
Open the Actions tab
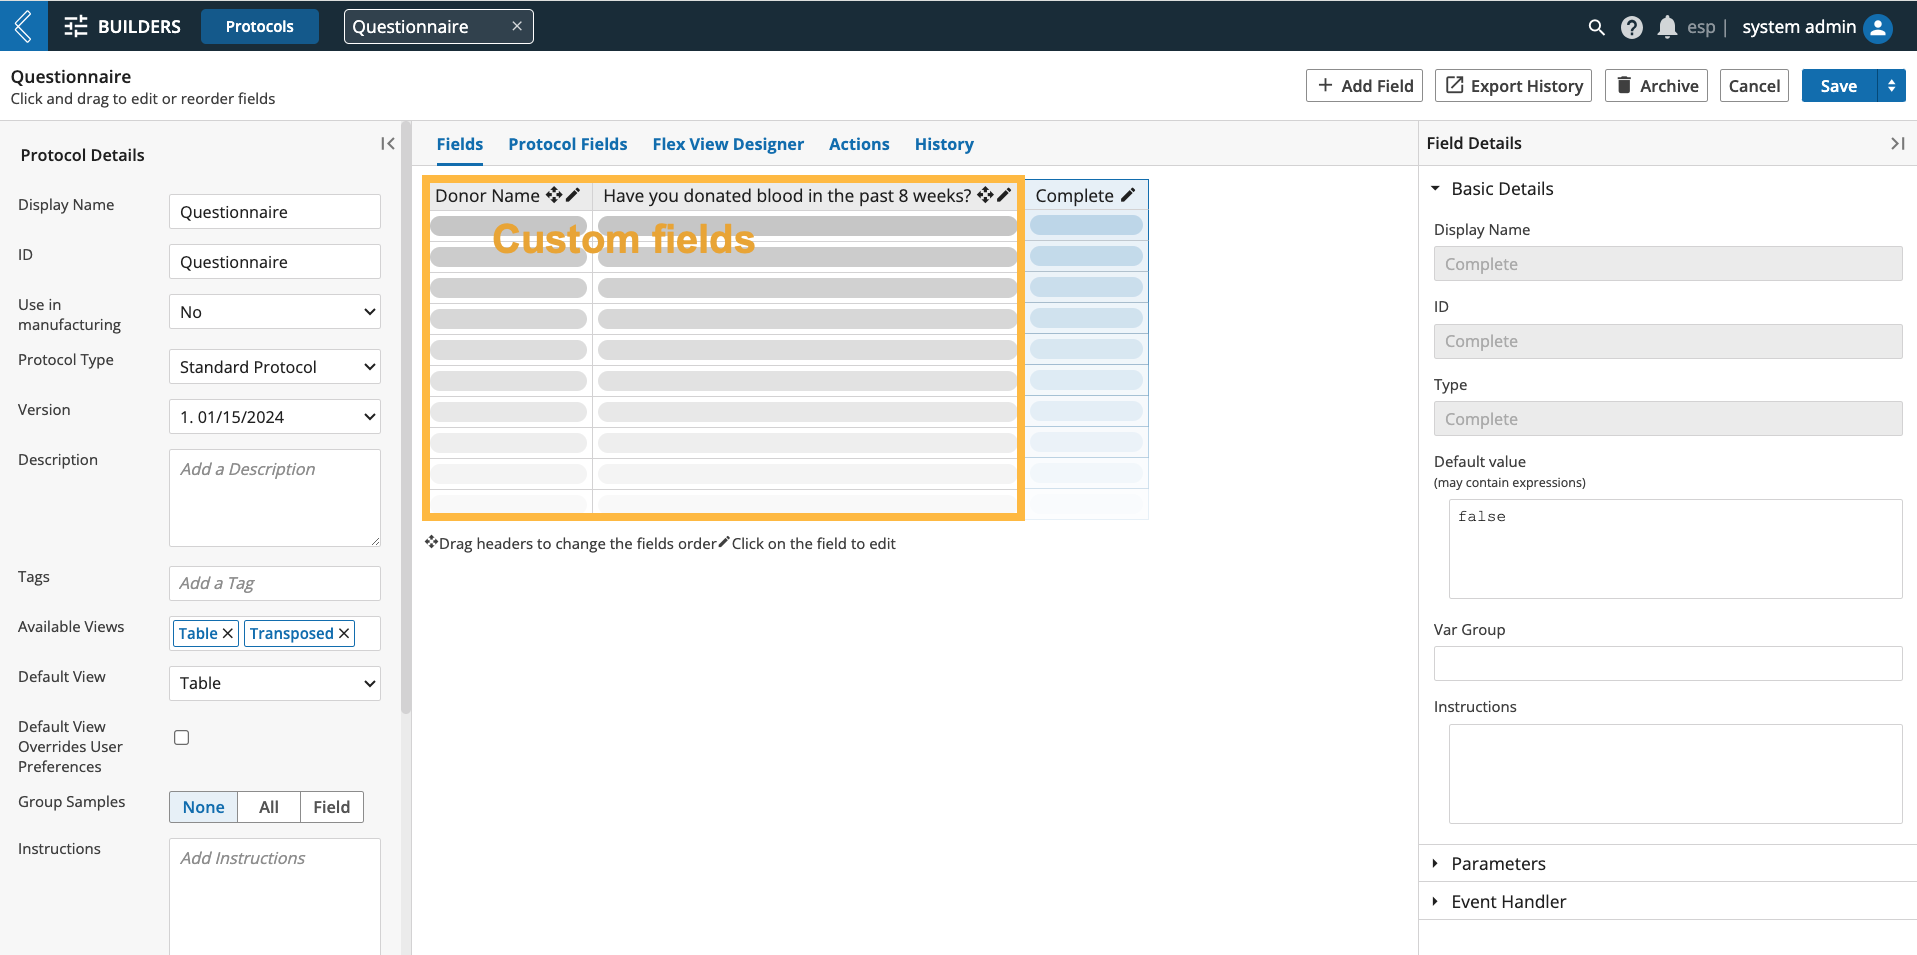(x=859, y=144)
